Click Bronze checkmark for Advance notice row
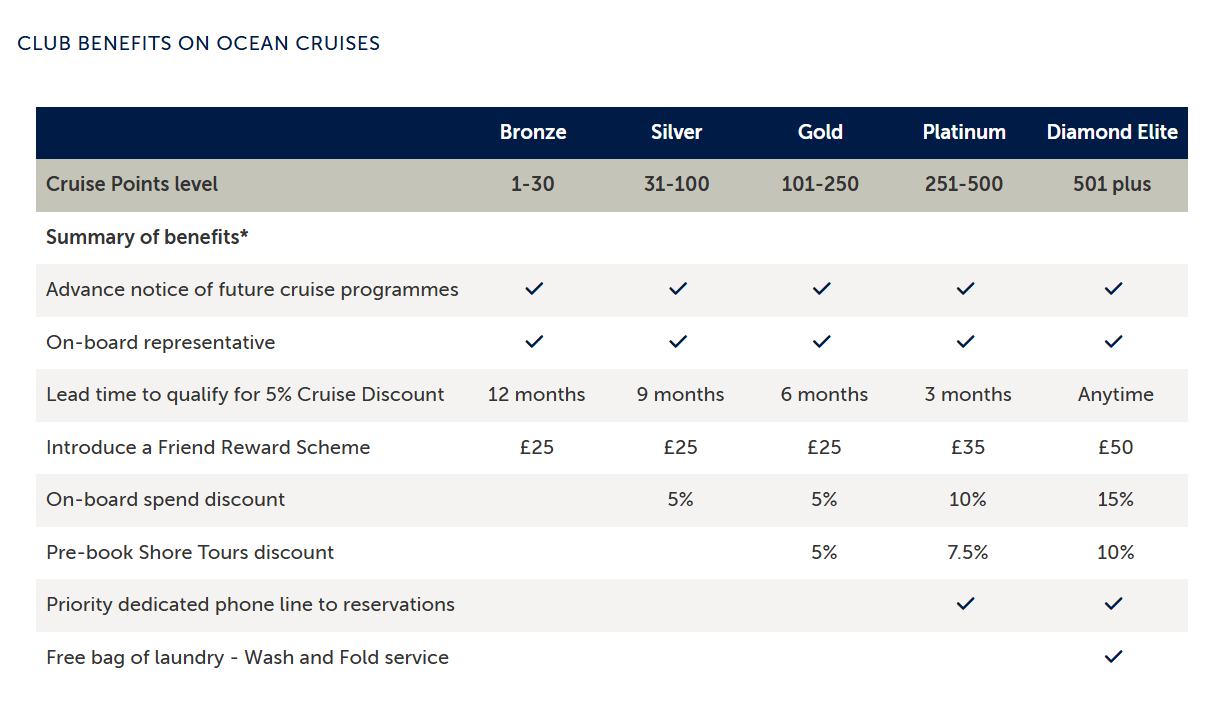Viewport: 1216px width, 702px height. pyautogui.click(x=534, y=289)
